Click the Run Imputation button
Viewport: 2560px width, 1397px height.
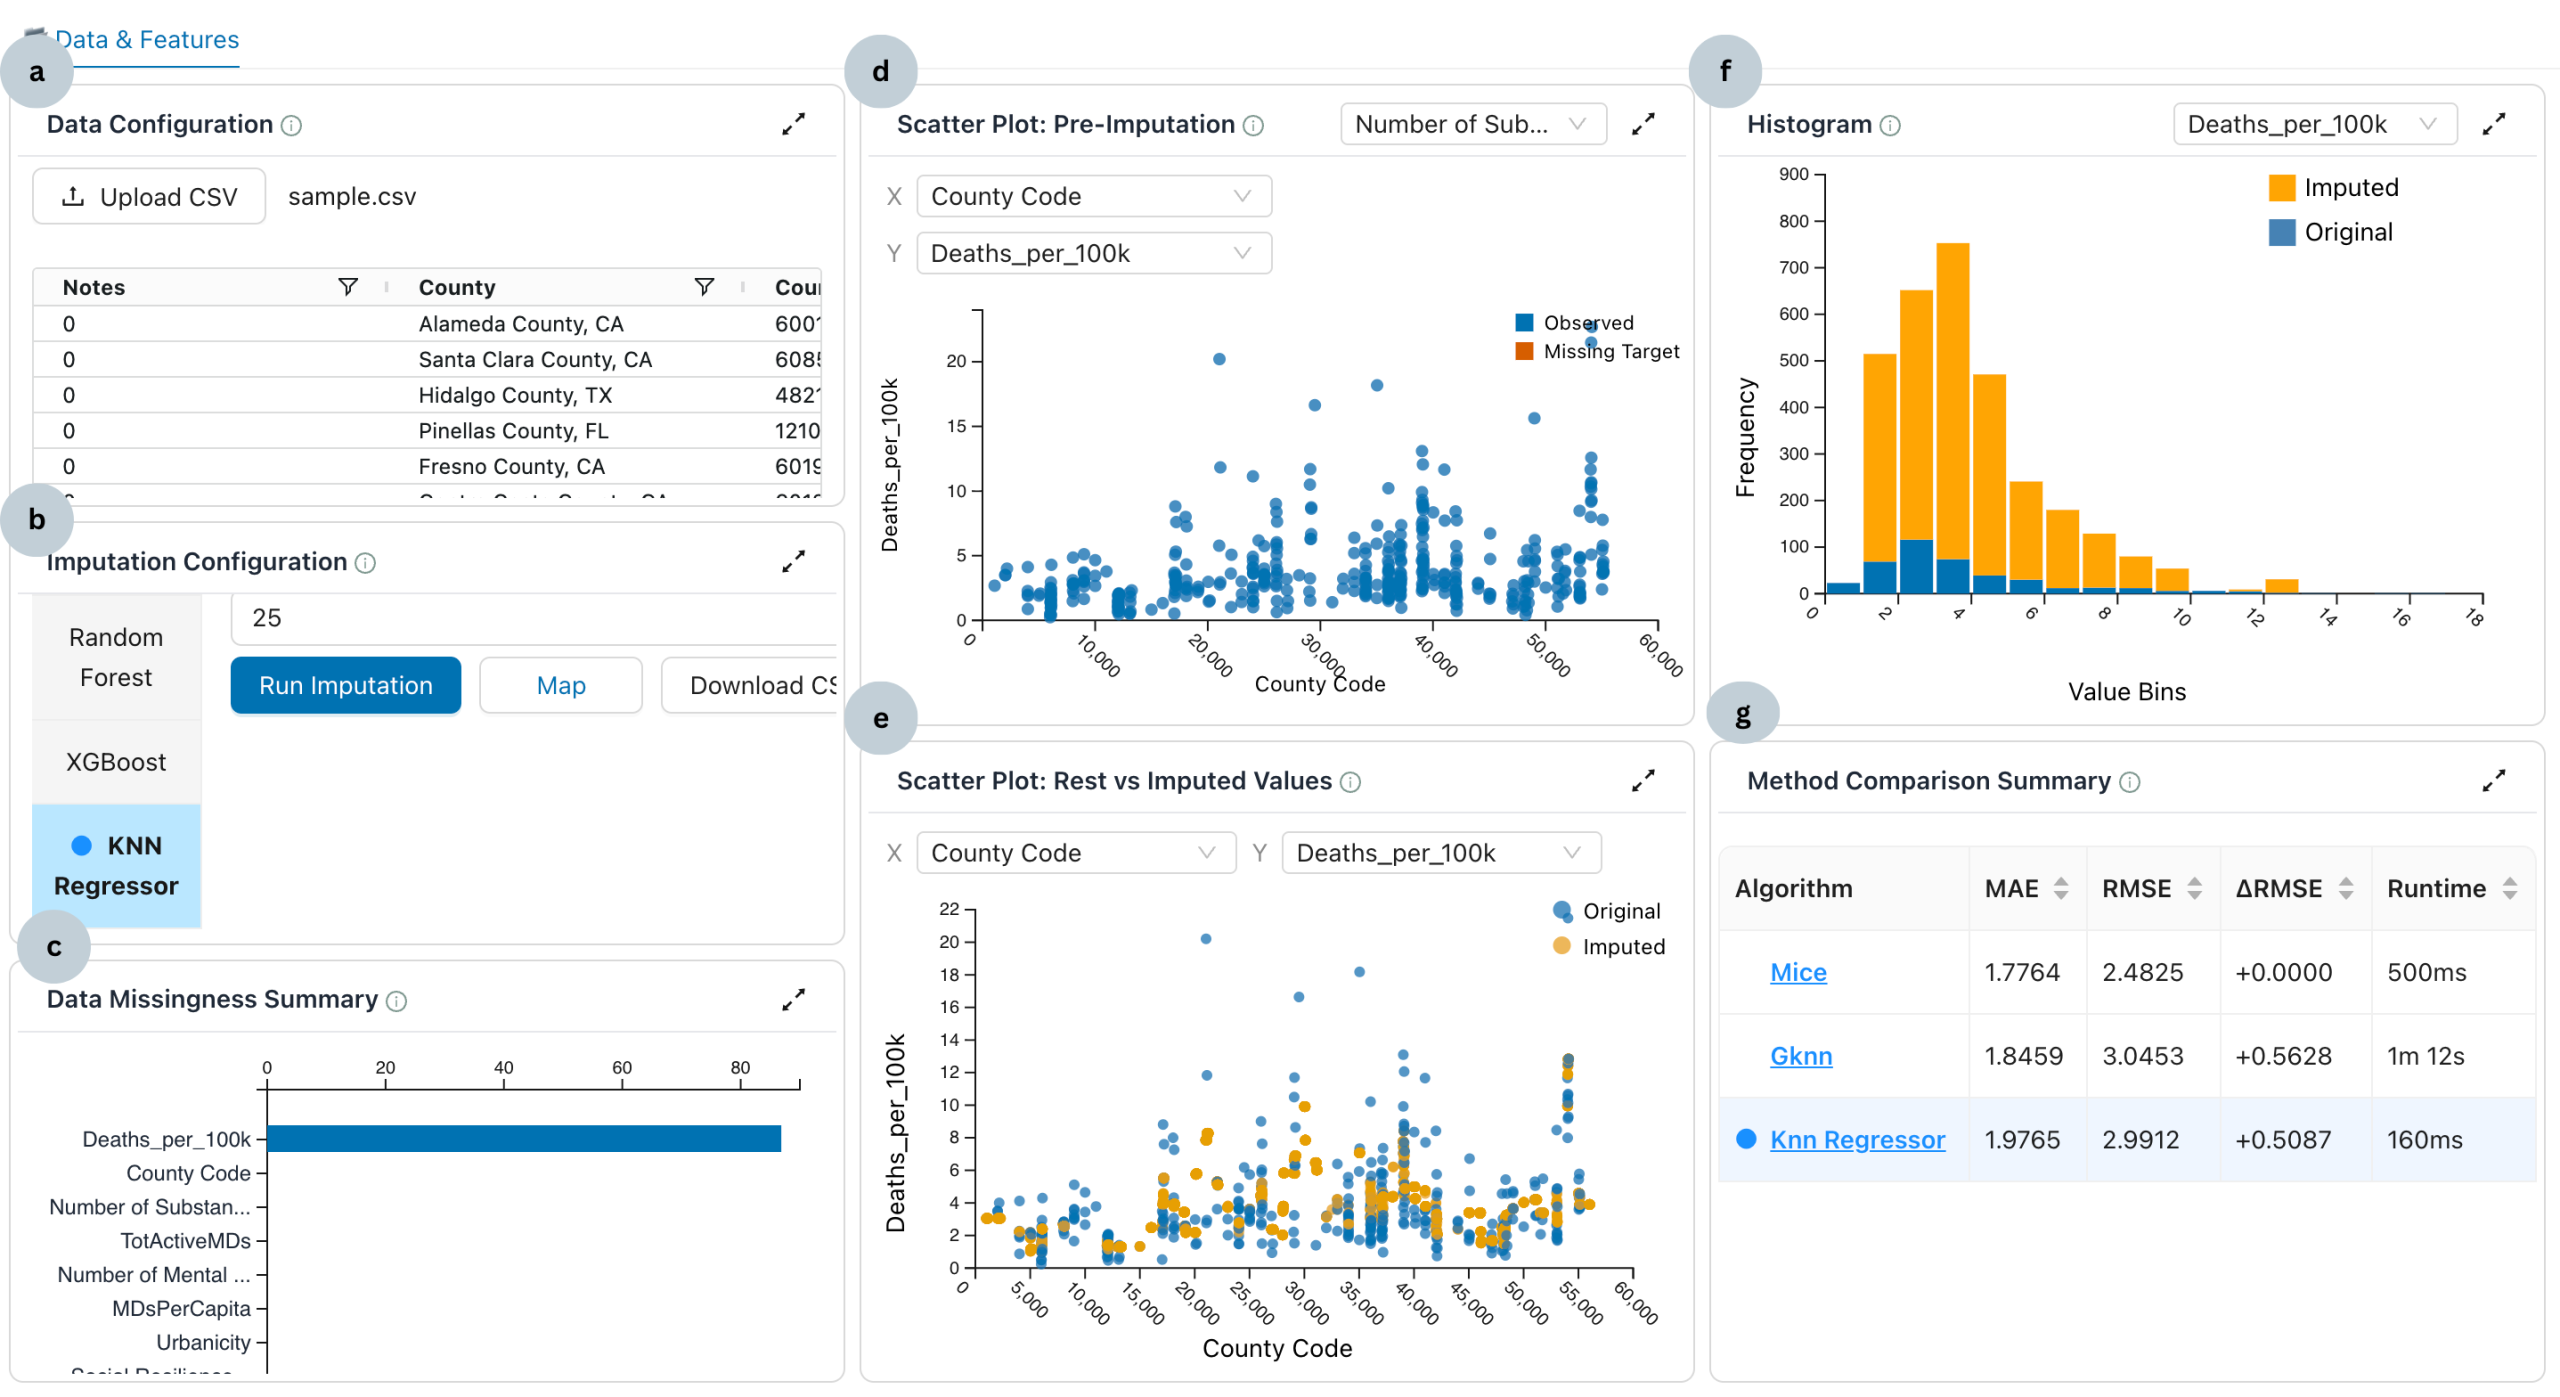[346, 685]
